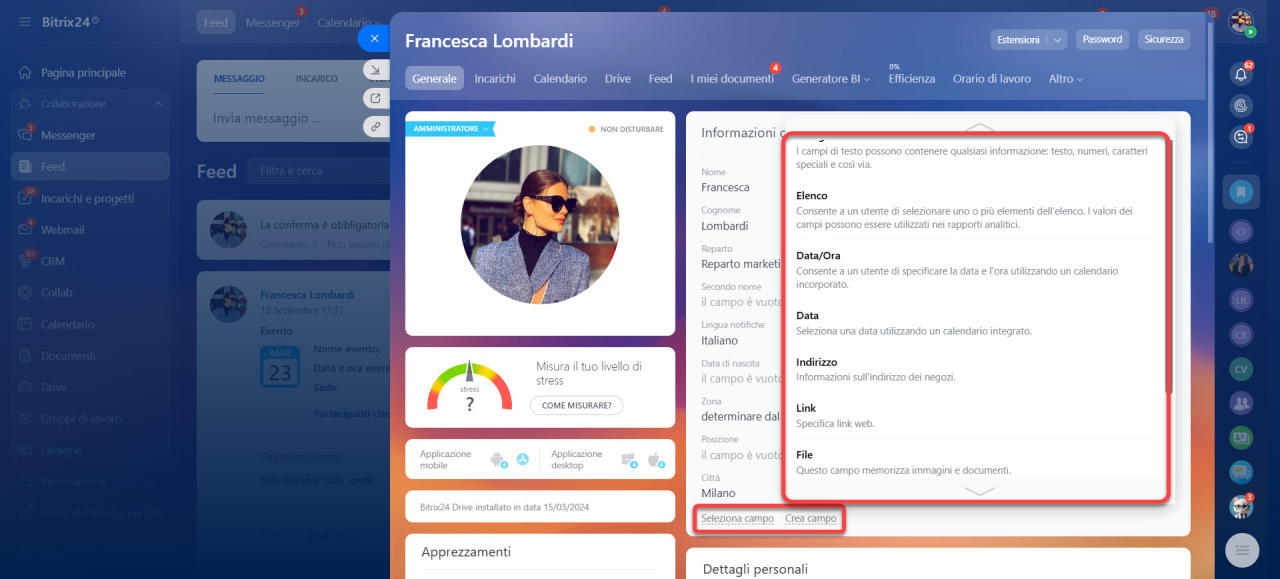Close the profile panel with X button
This screenshot has height=579, width=1280.
click(x=374, y=38)
